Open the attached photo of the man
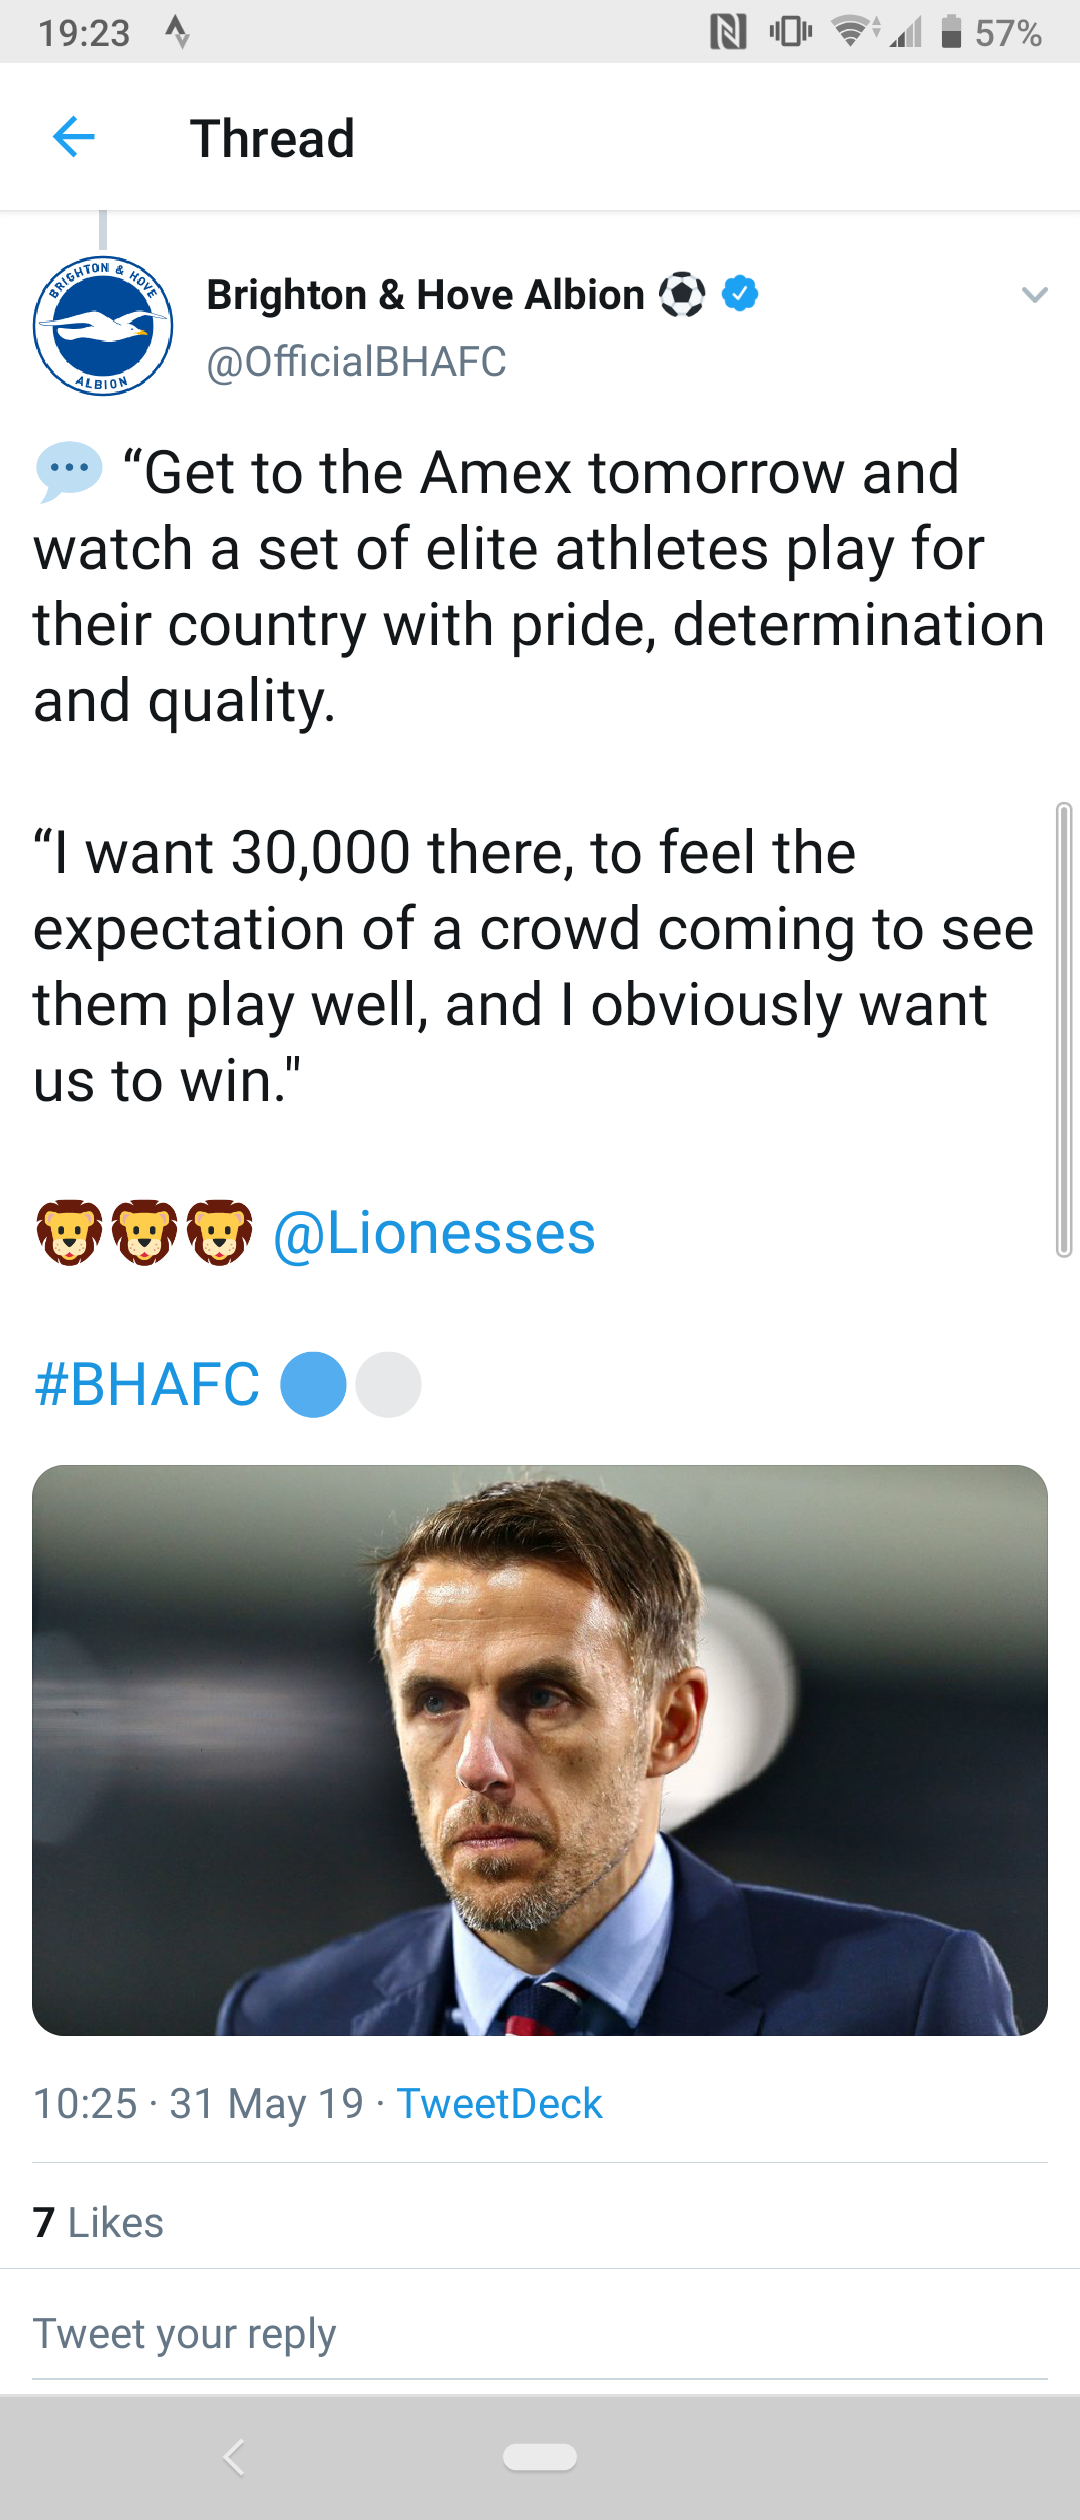 (540, 1750)
